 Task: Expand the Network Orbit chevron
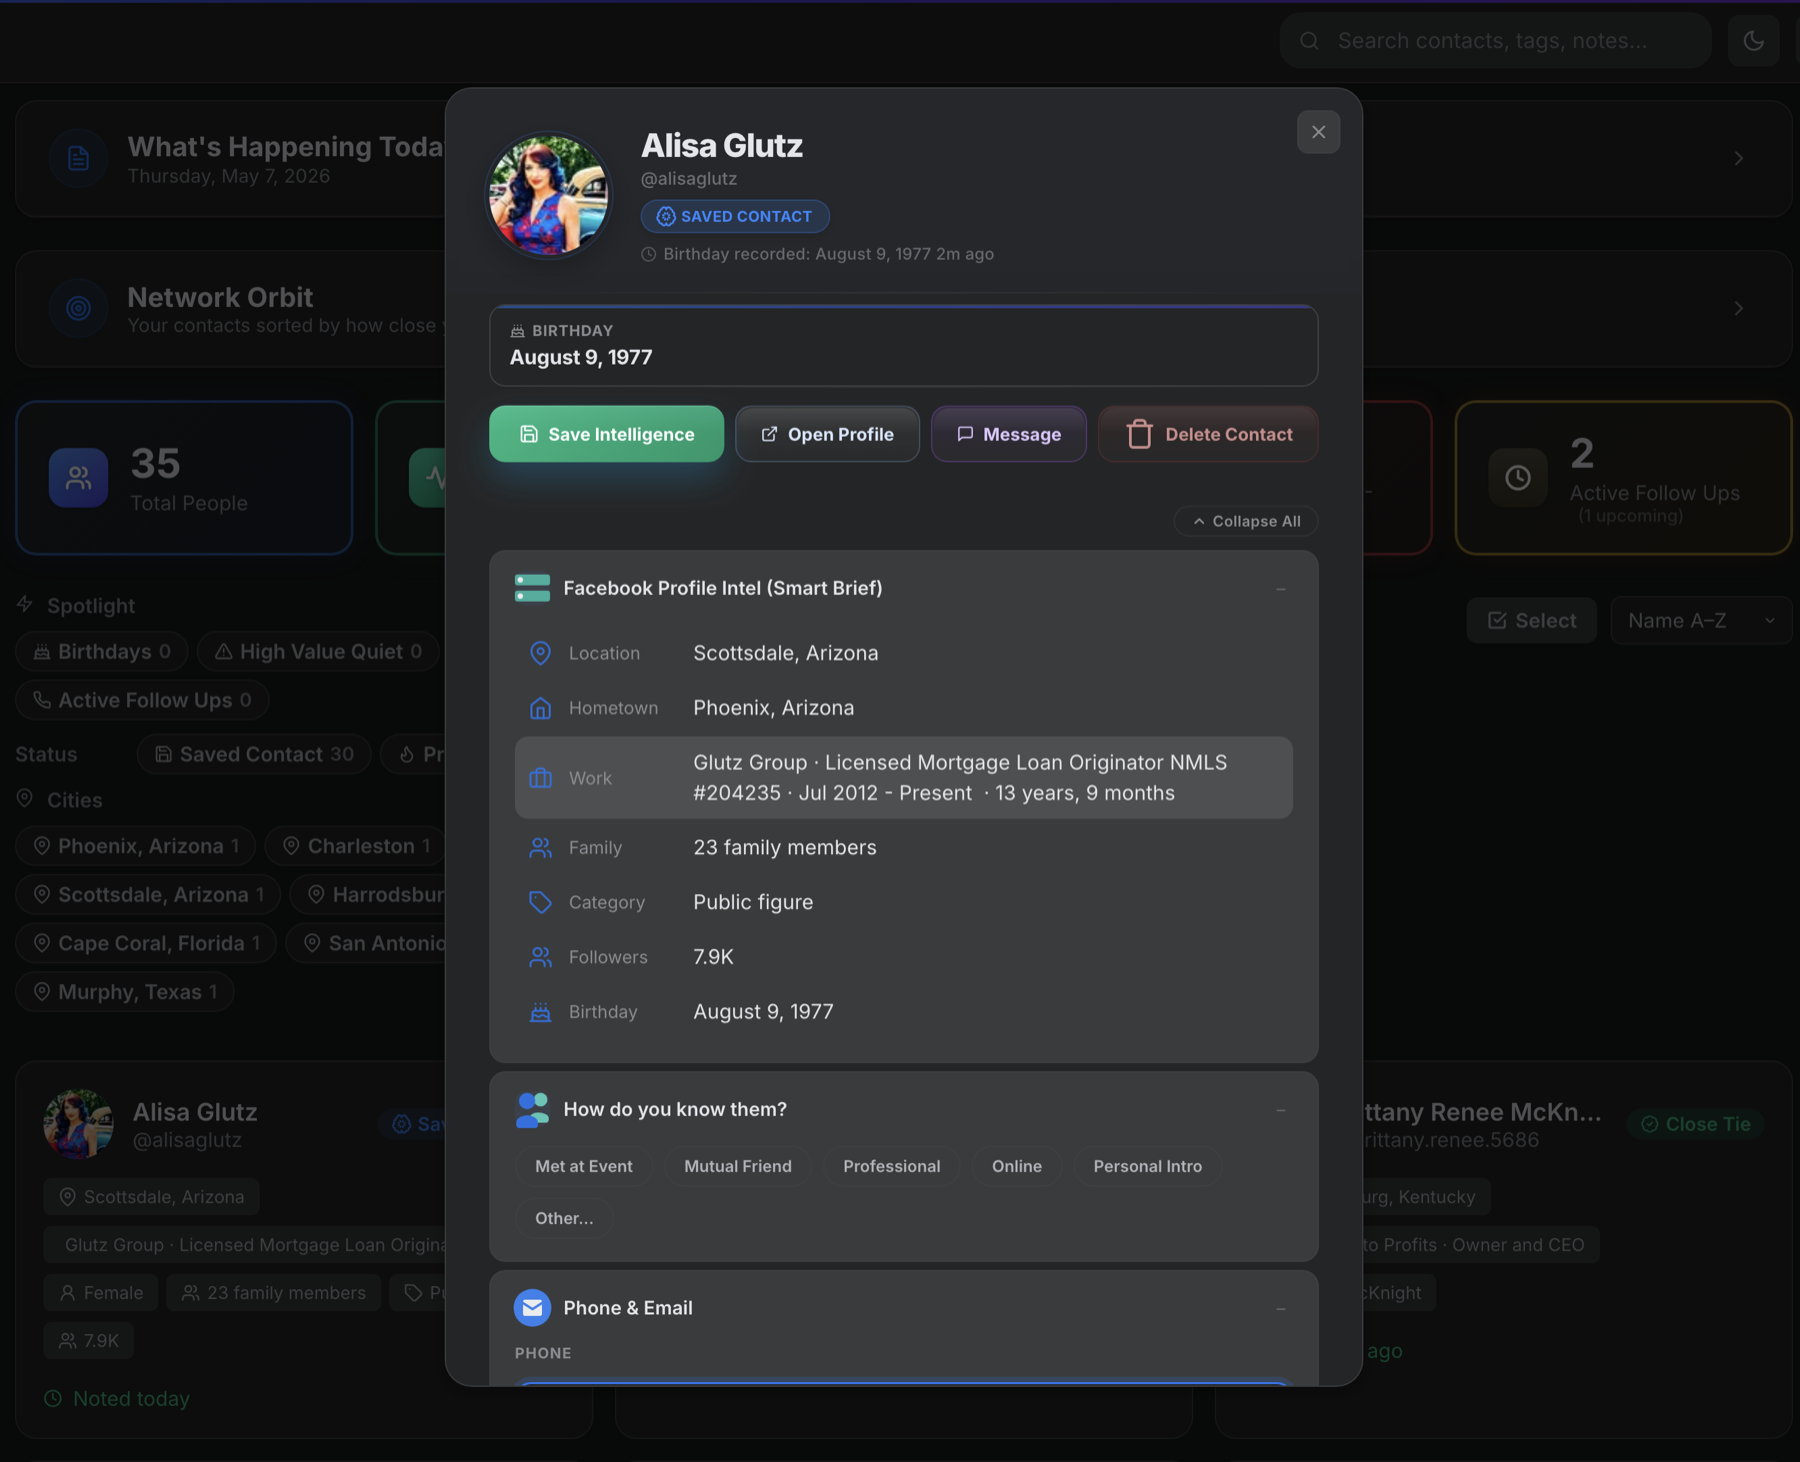click(x=1739, y=308)
